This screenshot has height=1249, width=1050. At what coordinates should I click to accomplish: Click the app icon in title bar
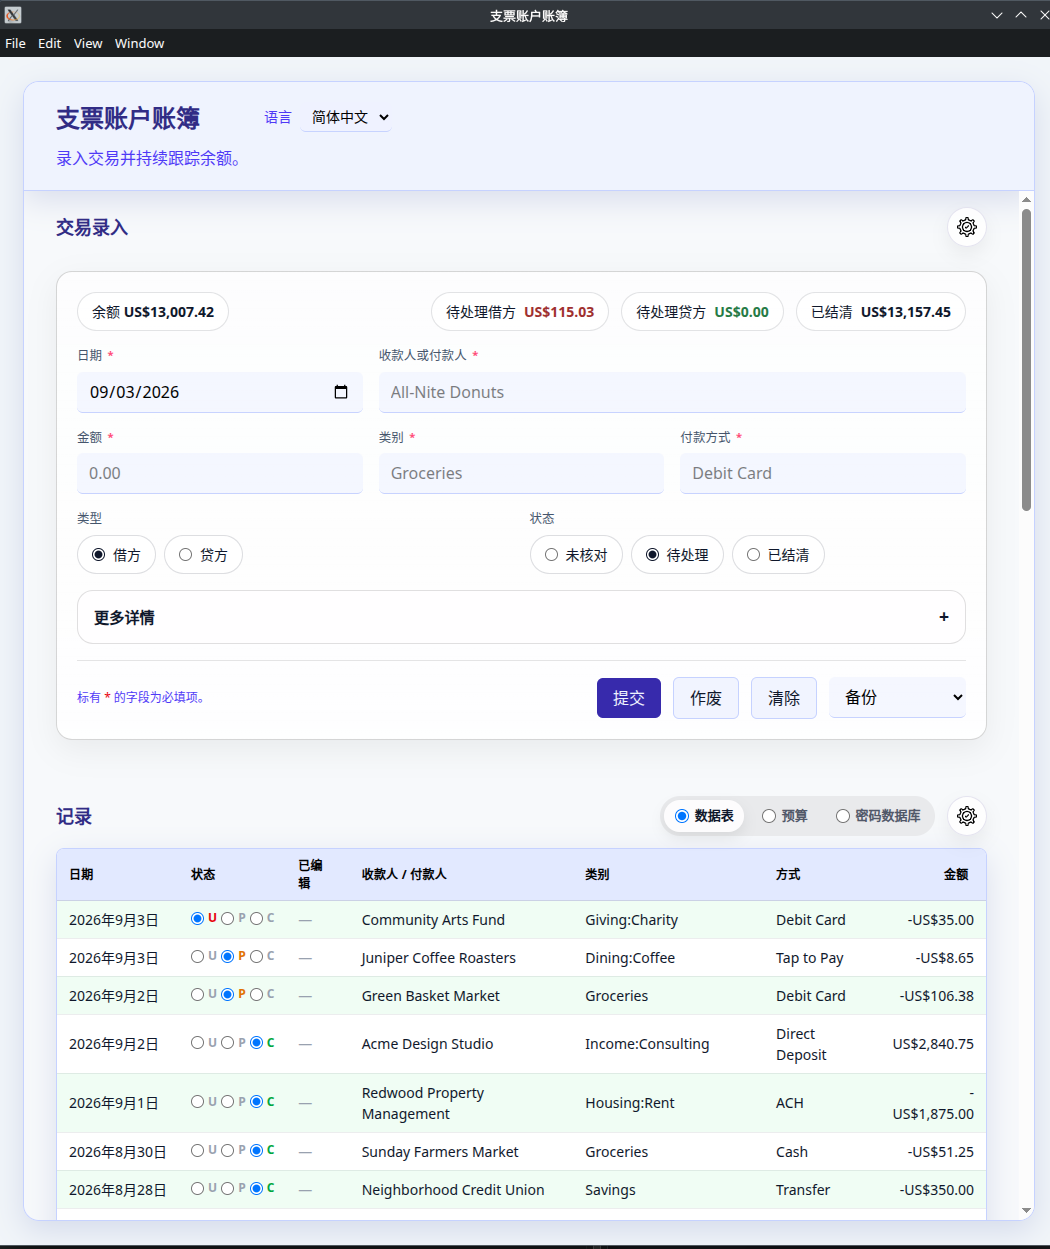12,15
